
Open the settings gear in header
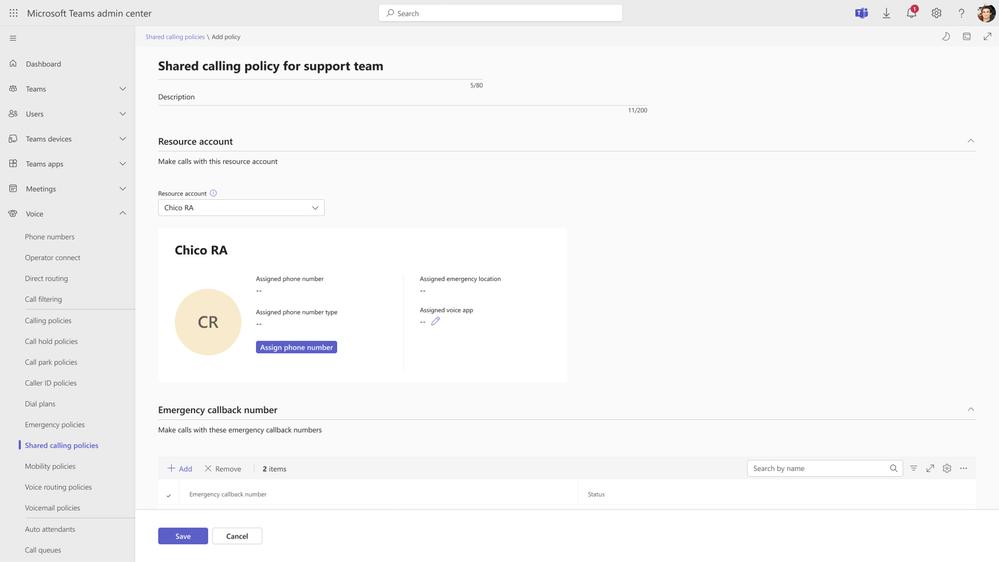click(x=936, y=13)
